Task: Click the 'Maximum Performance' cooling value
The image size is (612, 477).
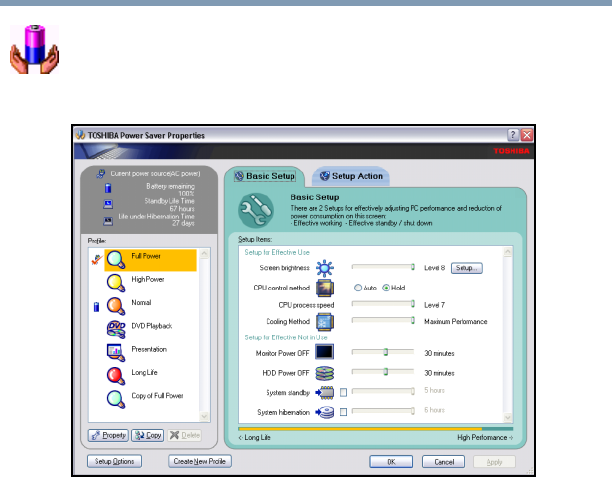Action: tap(455, 322)
